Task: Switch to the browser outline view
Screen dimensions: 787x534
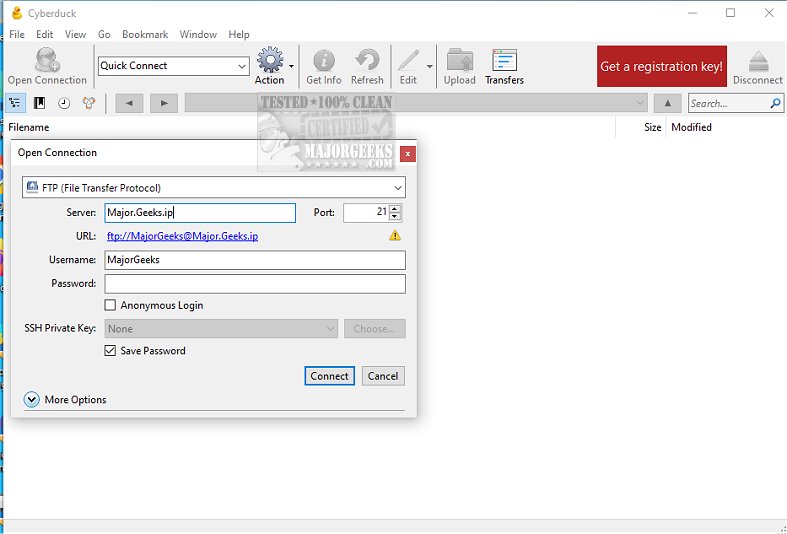Action: 15,103
